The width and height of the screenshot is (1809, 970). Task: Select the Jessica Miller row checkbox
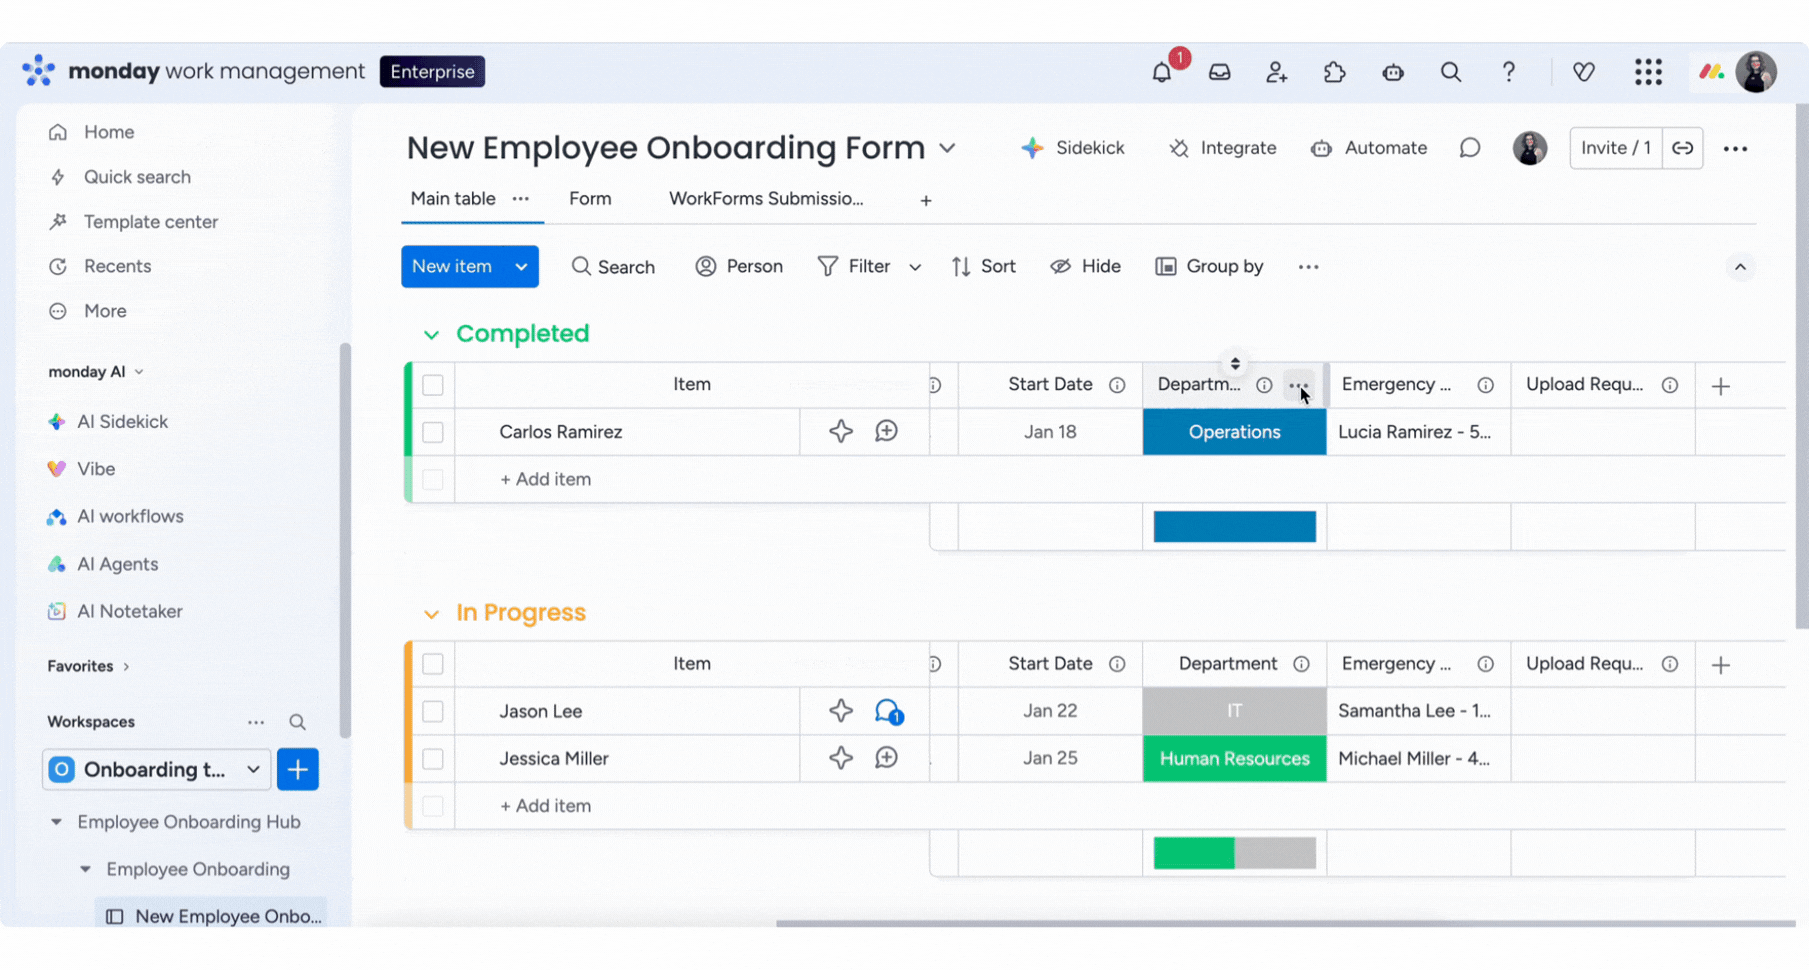click(x=433, y=759)
